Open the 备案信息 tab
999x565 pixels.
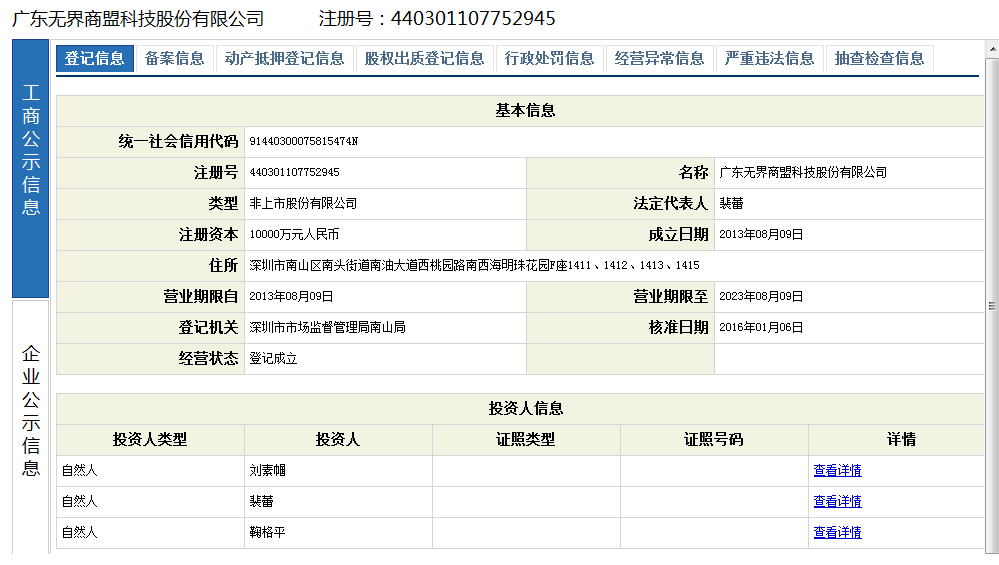pos(174,59)
